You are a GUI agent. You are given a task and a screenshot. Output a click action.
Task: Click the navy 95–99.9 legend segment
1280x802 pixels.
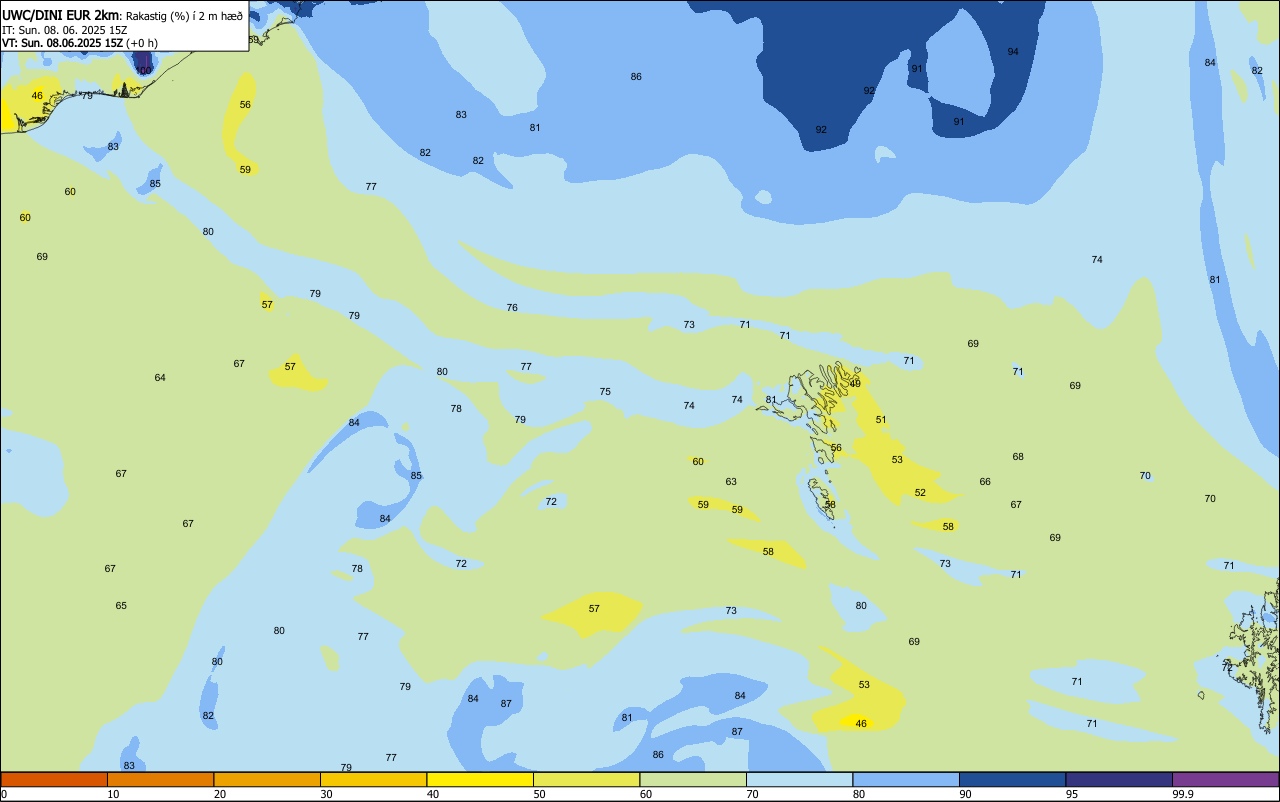[1119, 779]
